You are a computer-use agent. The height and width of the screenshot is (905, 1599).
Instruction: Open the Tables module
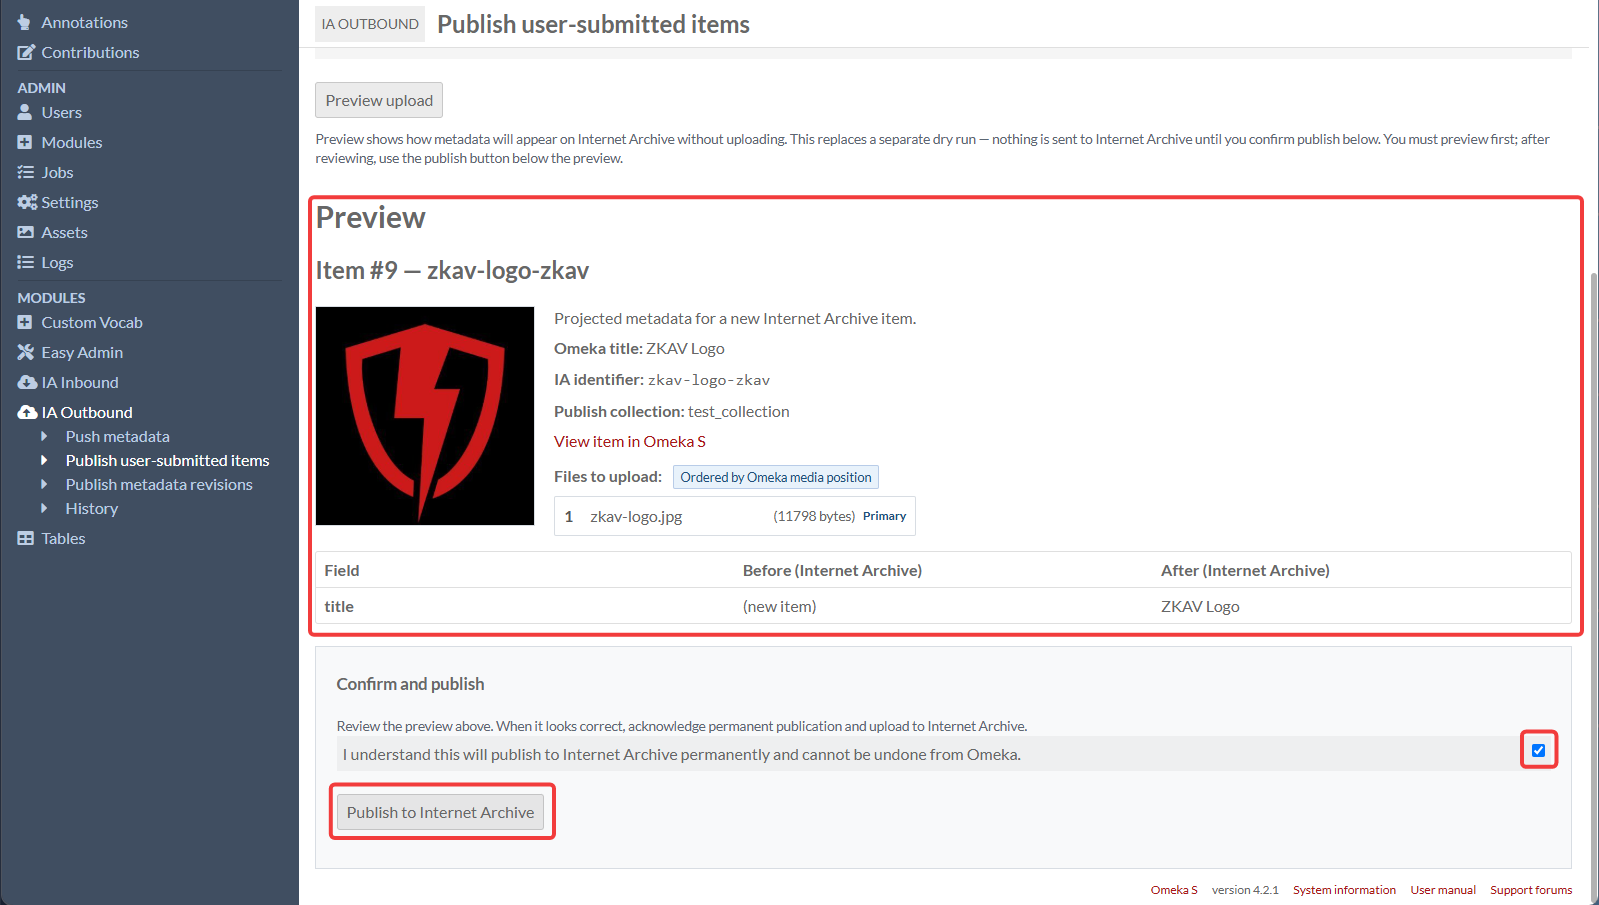pyautogui.click(x=63, y=538)
